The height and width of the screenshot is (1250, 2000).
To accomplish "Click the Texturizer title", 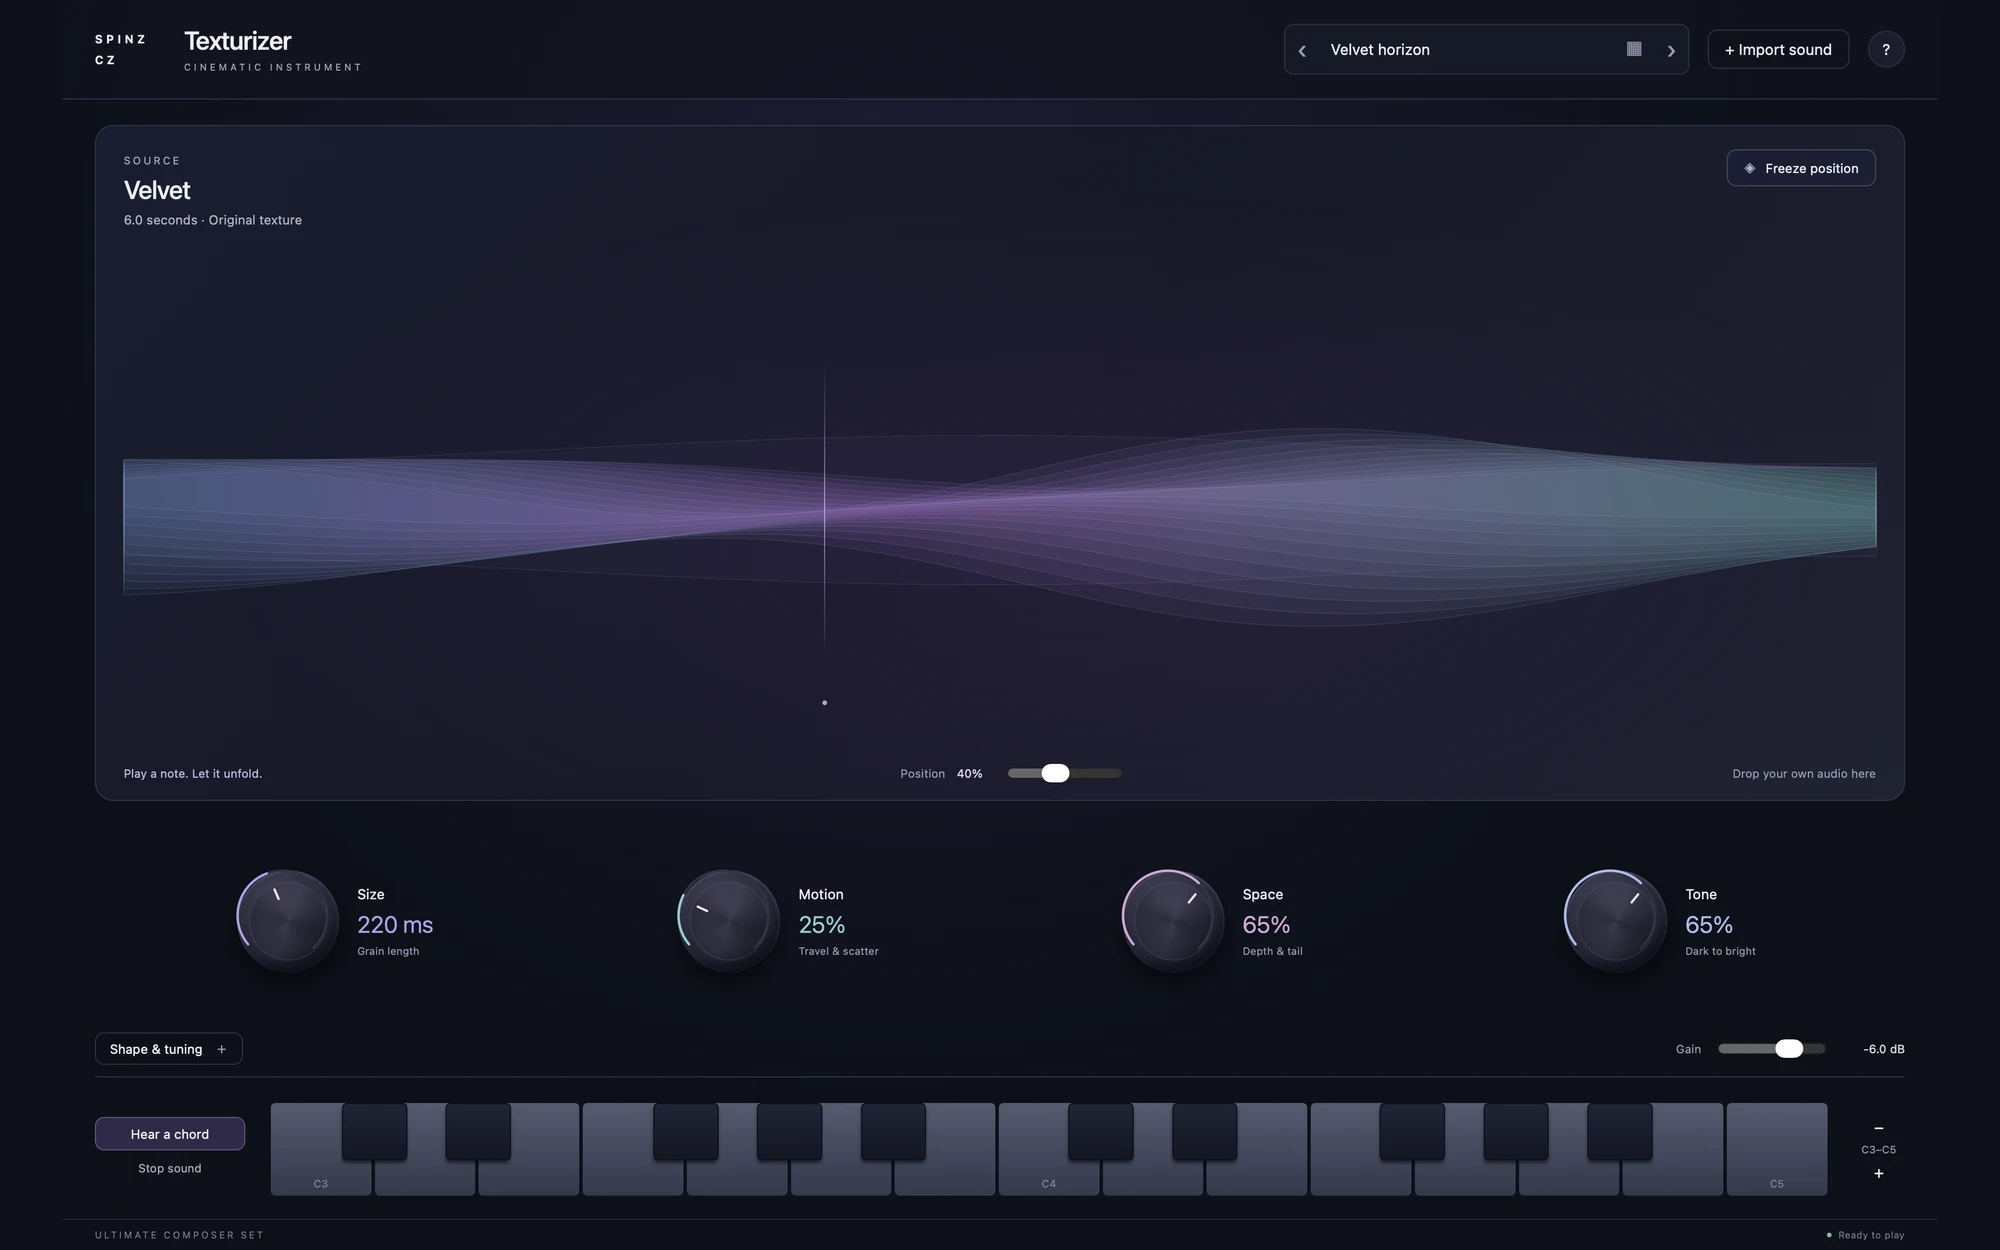I will pyautogui.click(x=238, y=41).
